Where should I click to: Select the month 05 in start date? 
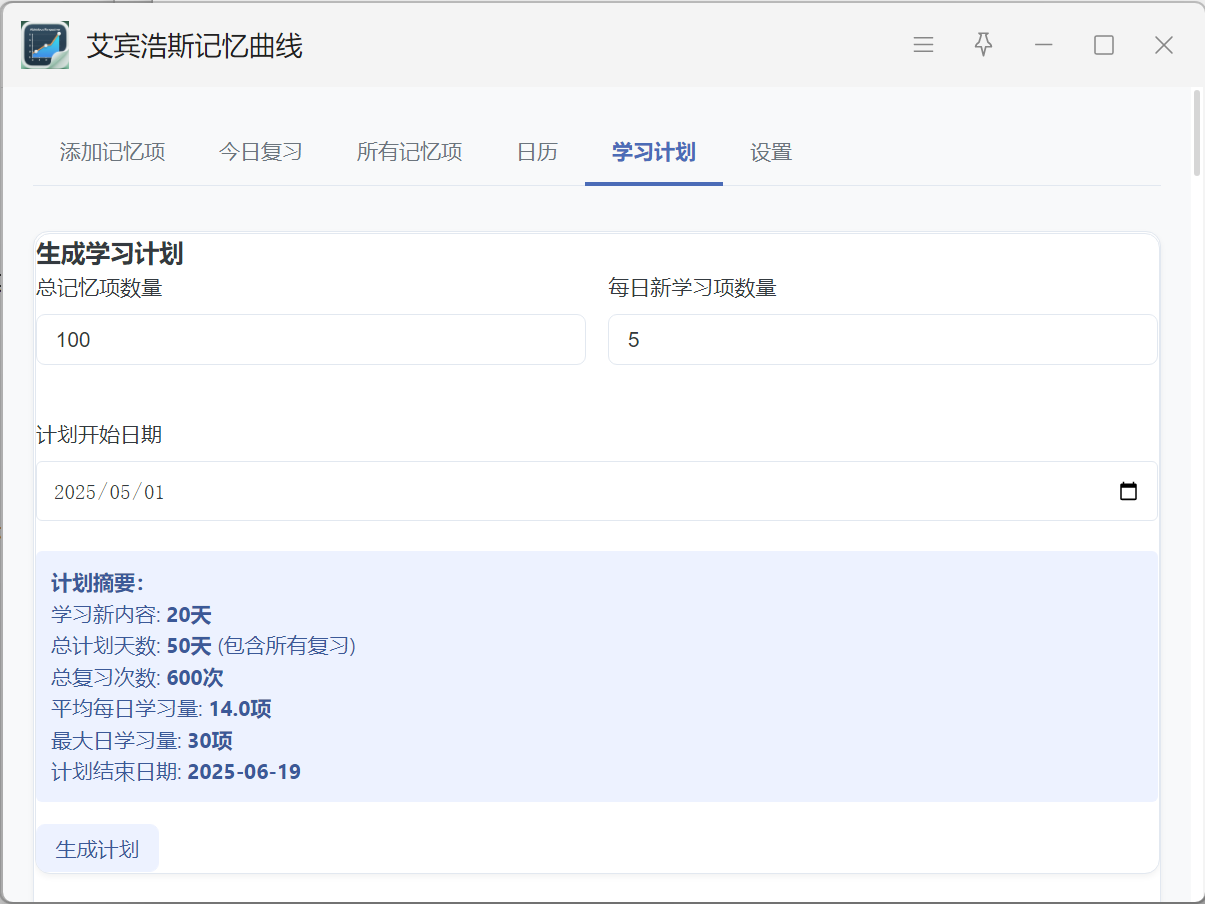[x=120, y=492]
